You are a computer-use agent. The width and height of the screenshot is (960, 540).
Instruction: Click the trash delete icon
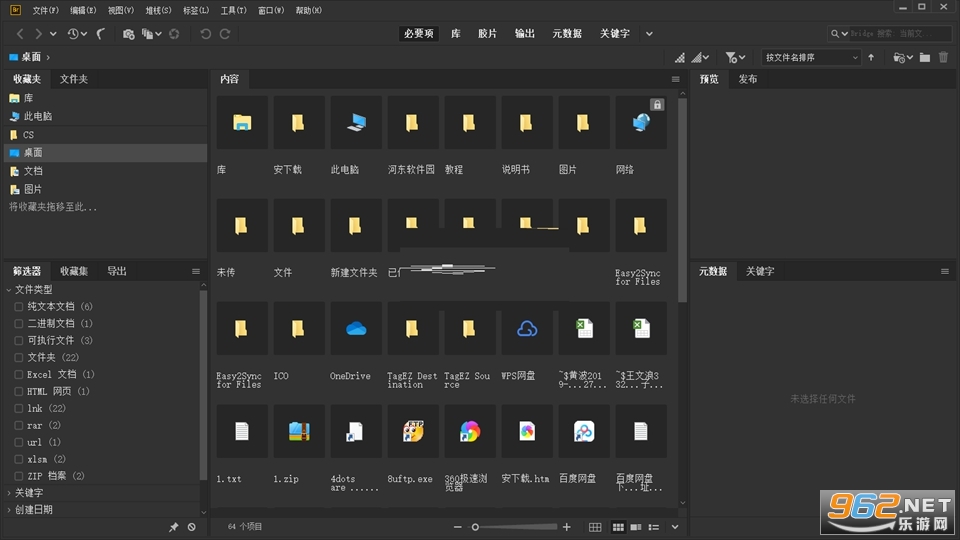coord(943,58)
